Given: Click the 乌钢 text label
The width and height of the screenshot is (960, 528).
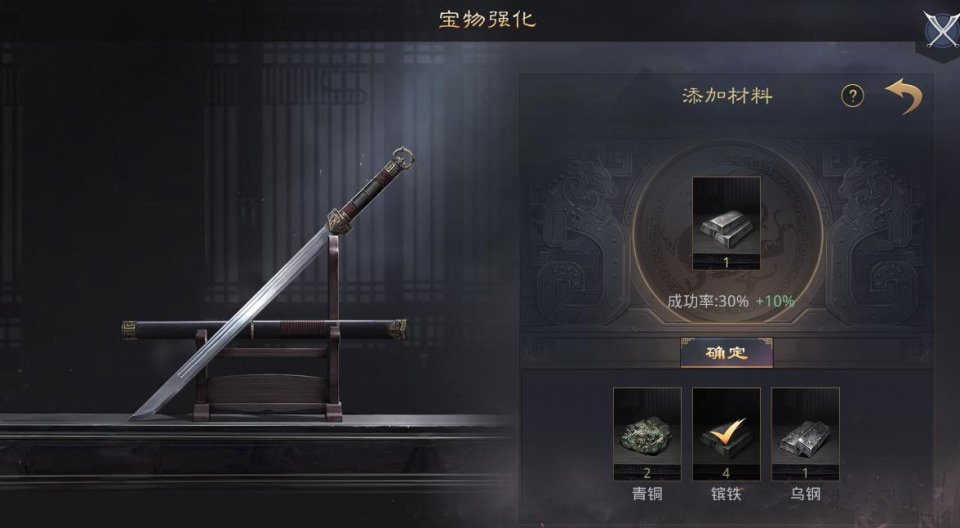Looking at the screenshot, I should [805, 494].
